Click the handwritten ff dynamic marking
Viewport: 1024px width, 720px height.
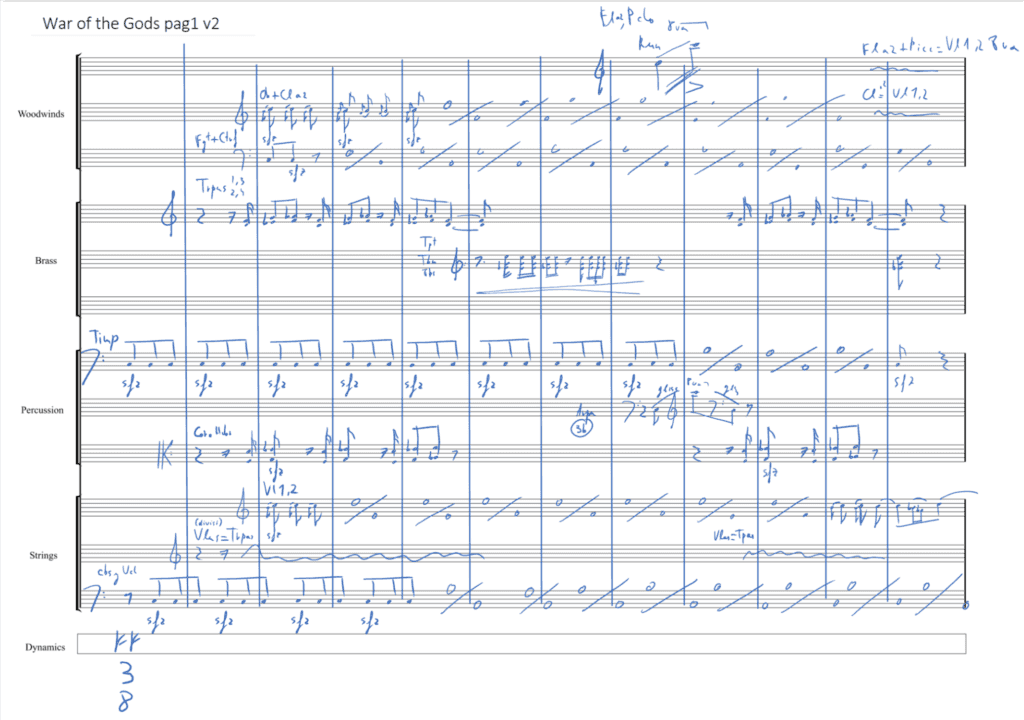(x=126, y=642)
